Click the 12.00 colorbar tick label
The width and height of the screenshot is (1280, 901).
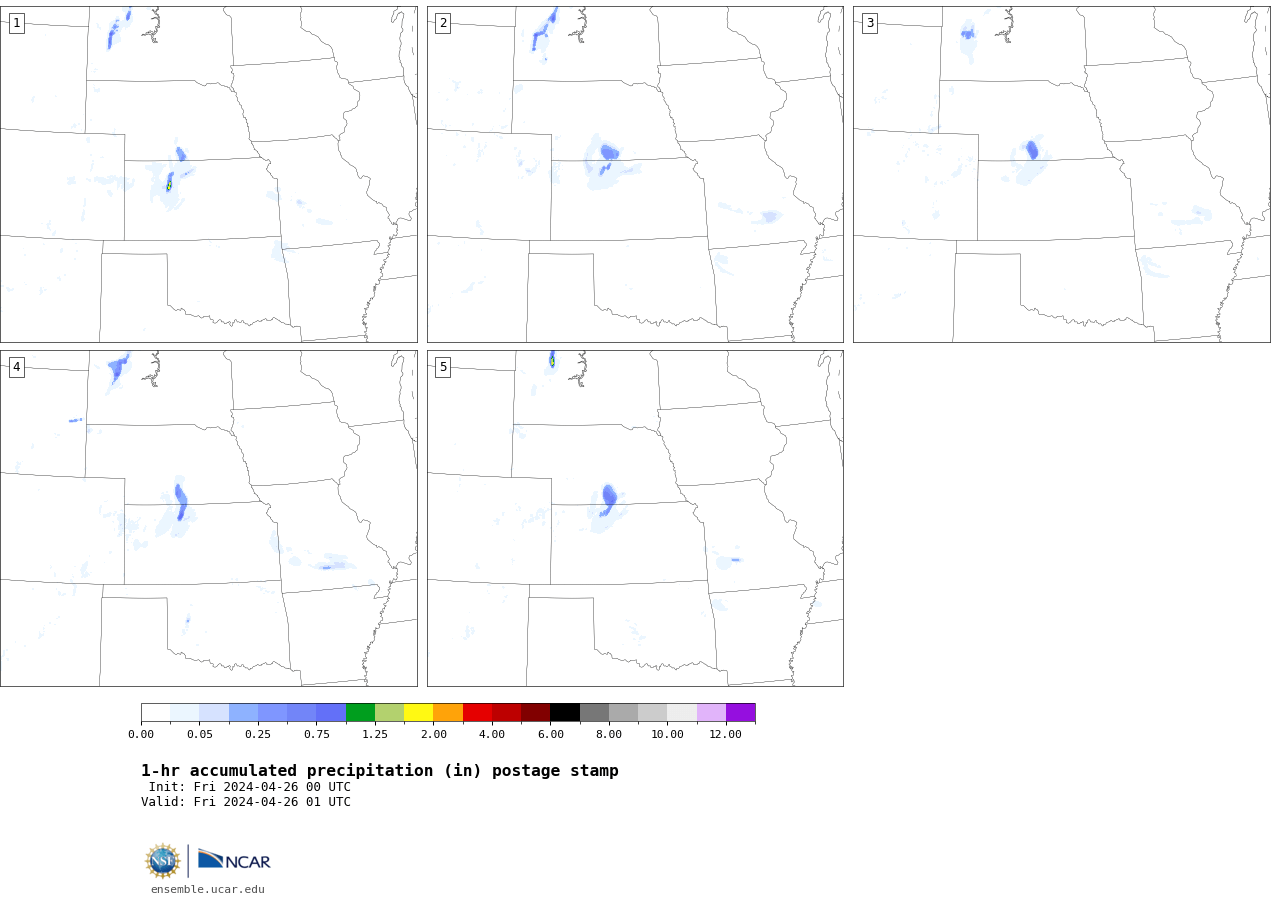(726, 734)
